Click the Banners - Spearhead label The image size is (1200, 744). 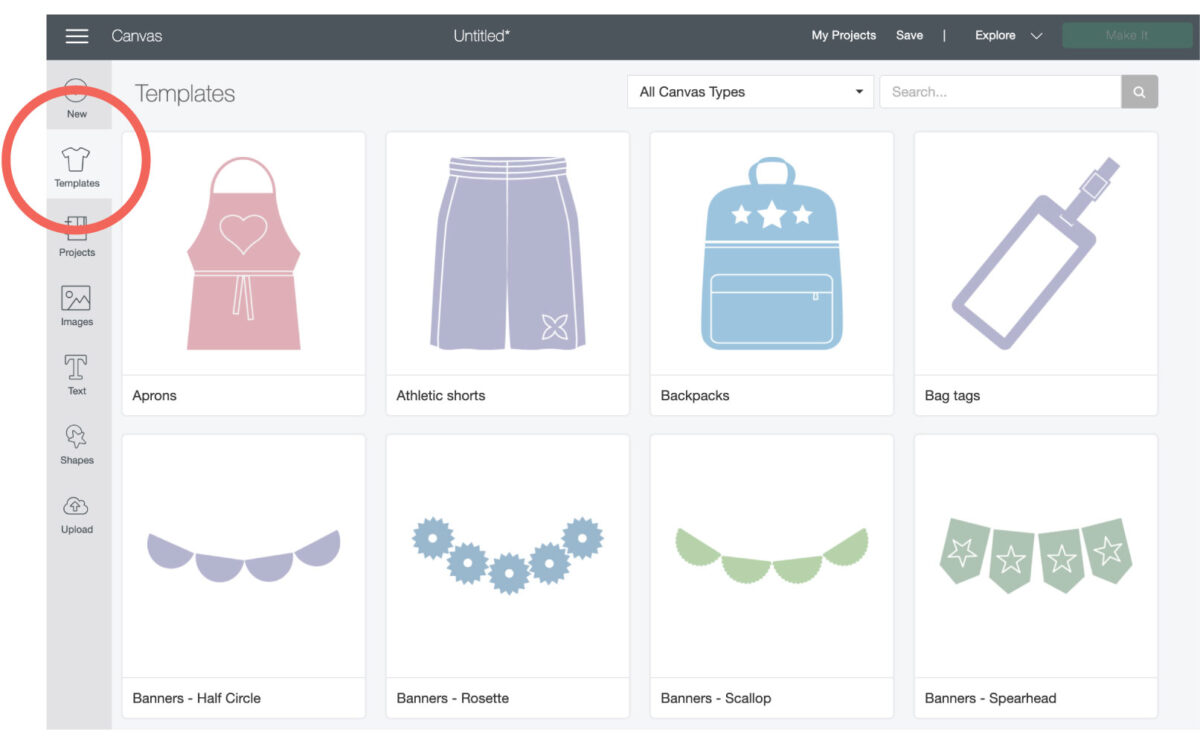[x=991, y=698]
